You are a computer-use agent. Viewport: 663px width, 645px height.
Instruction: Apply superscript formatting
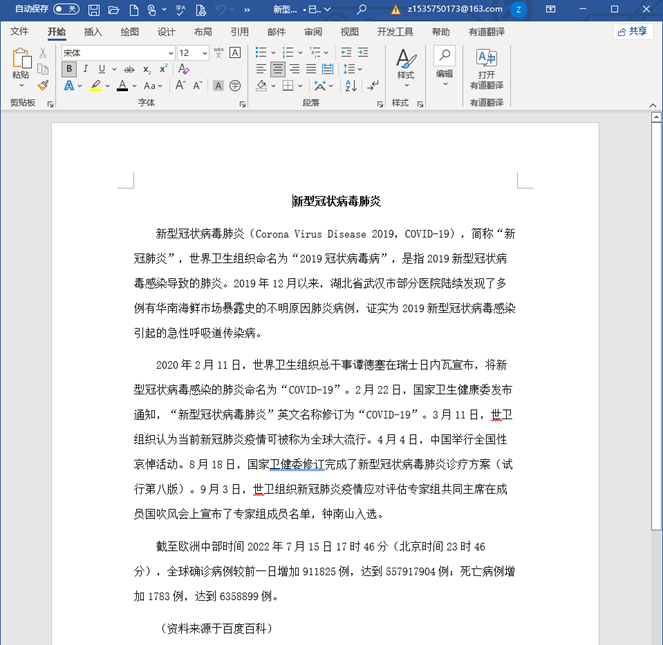(163, 69)
